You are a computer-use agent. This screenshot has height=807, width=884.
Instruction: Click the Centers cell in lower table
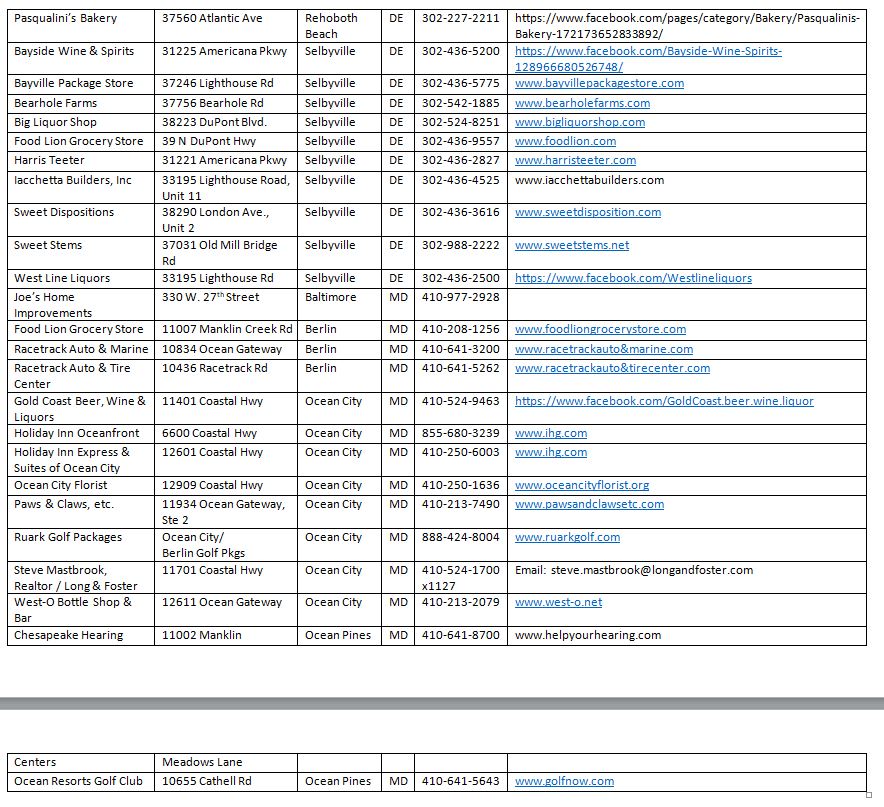pyautogui.click(x=81, y=762)
